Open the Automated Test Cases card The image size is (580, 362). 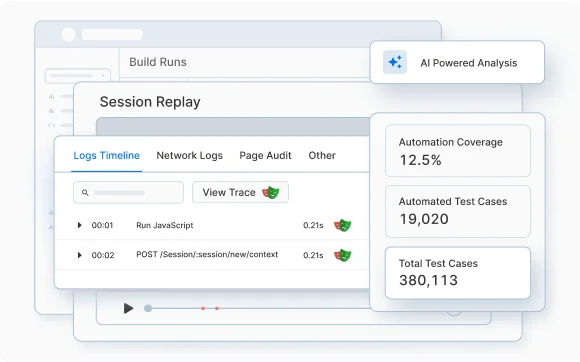458,212
